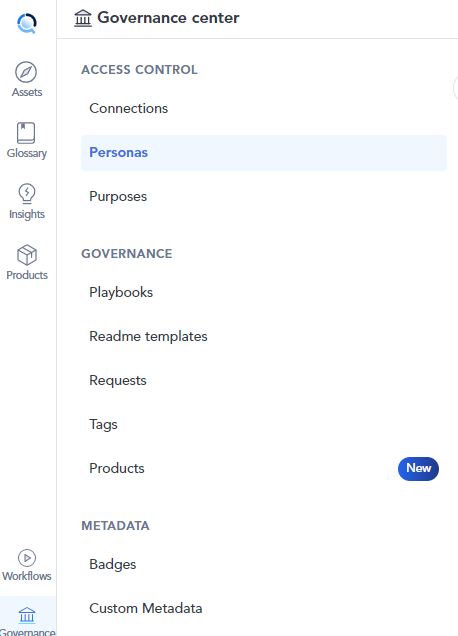Open the Insights lightbulb icon
458x636 pixels.
(x=27, y=193)
